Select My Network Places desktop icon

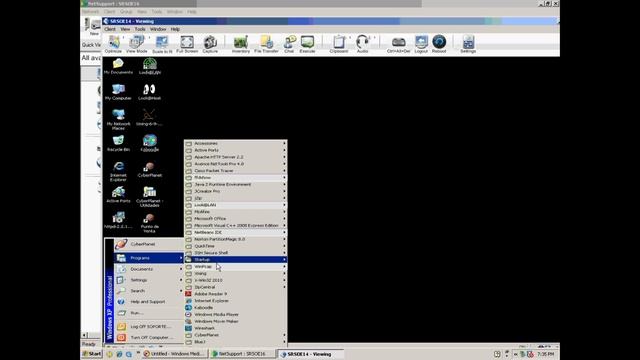(x=118, y=120)
